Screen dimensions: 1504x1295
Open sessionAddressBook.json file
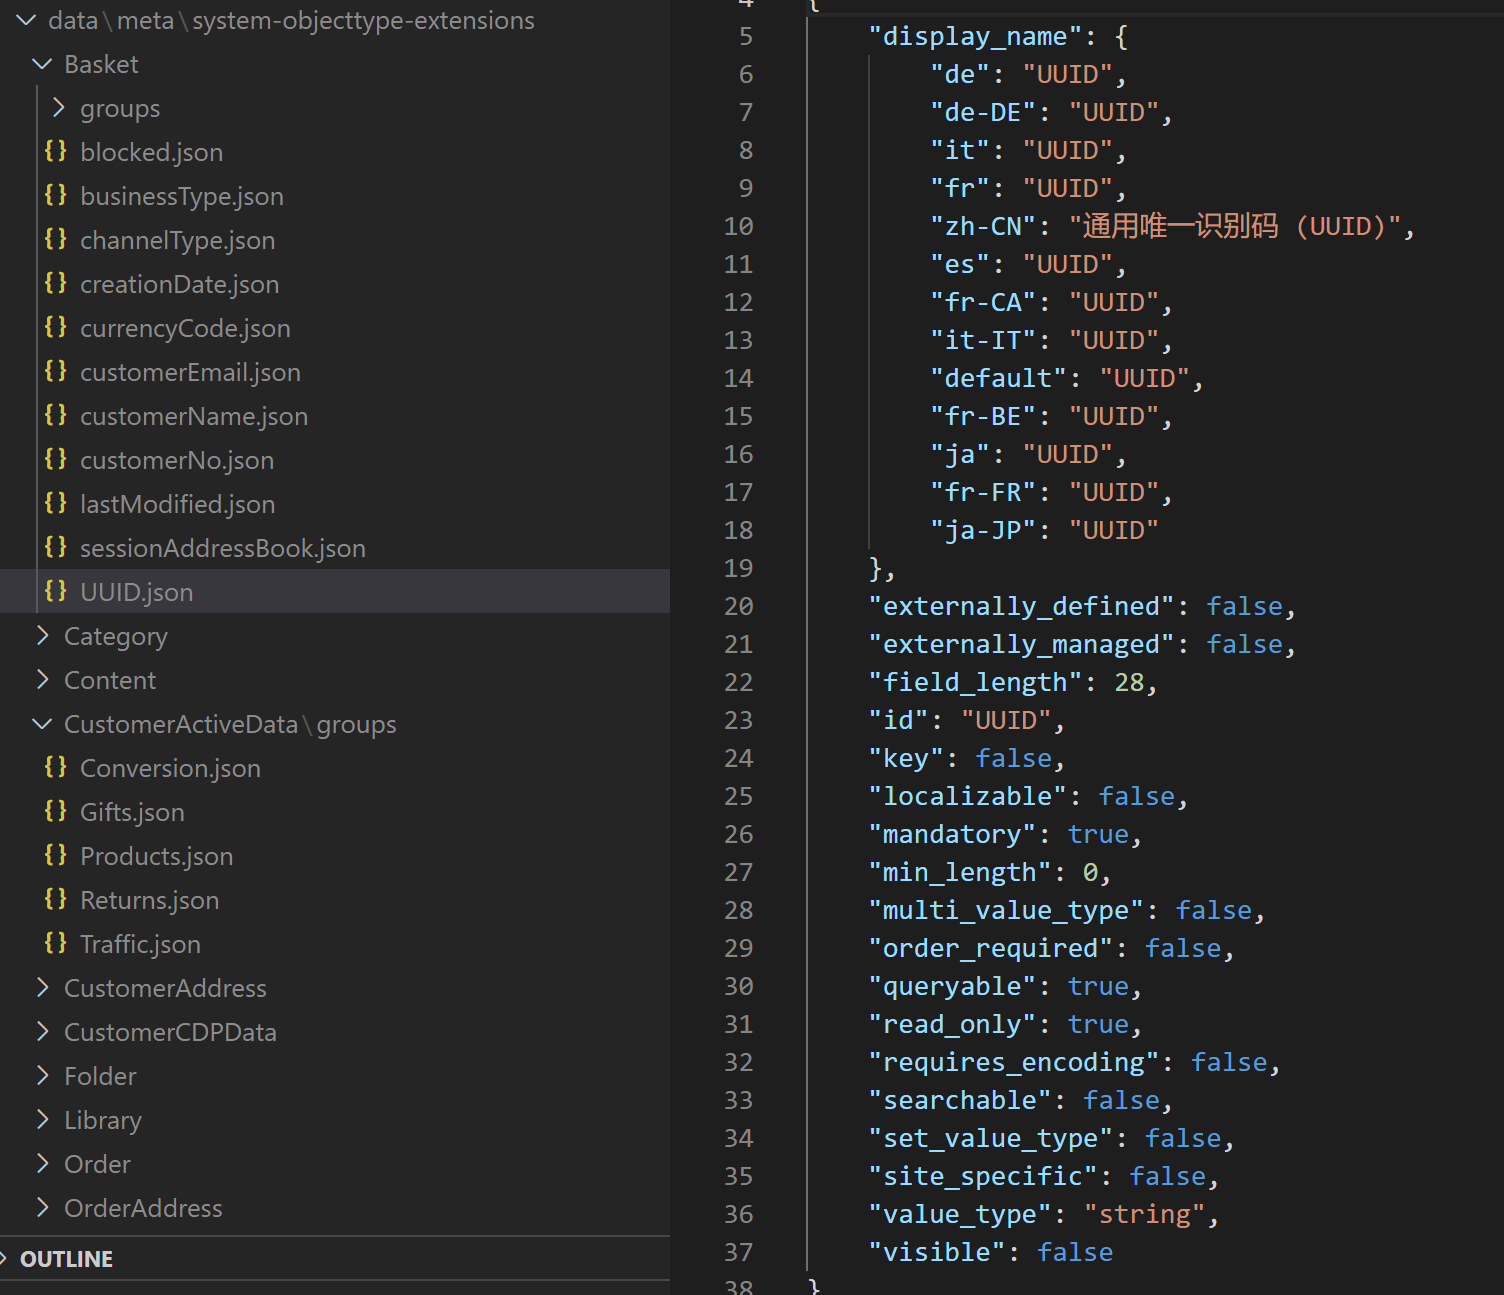[223, 548]
